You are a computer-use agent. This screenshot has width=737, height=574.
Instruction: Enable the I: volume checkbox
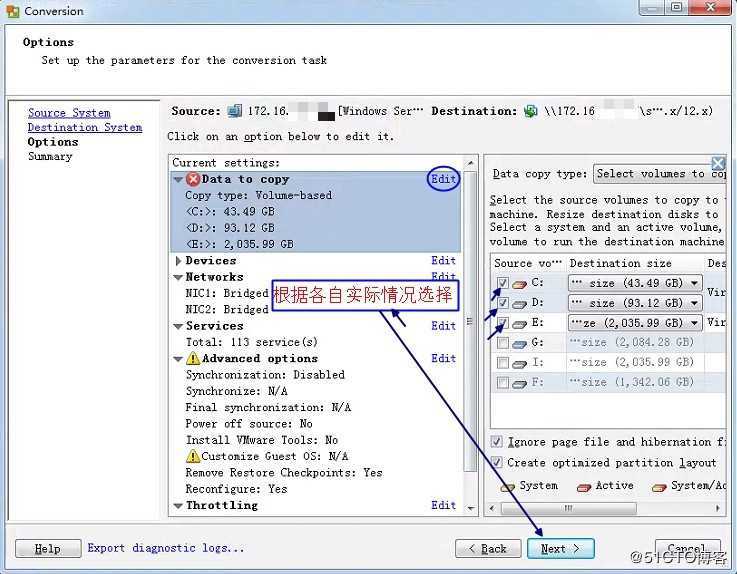(502, 362)
